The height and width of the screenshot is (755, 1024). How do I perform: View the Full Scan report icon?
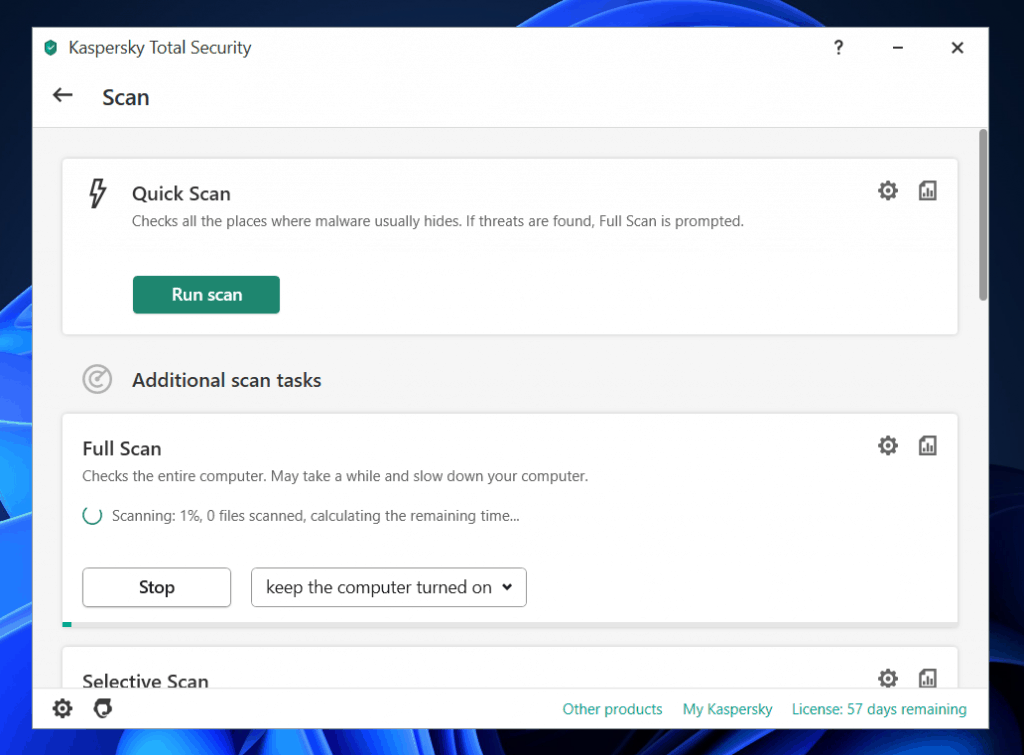927,445
